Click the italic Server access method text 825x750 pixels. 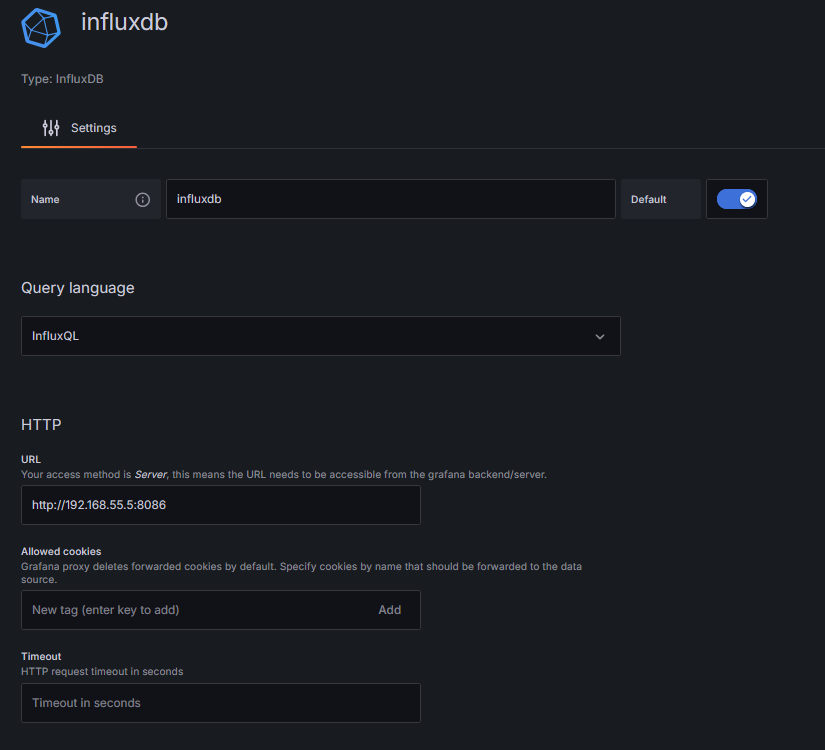click(150, 474)
